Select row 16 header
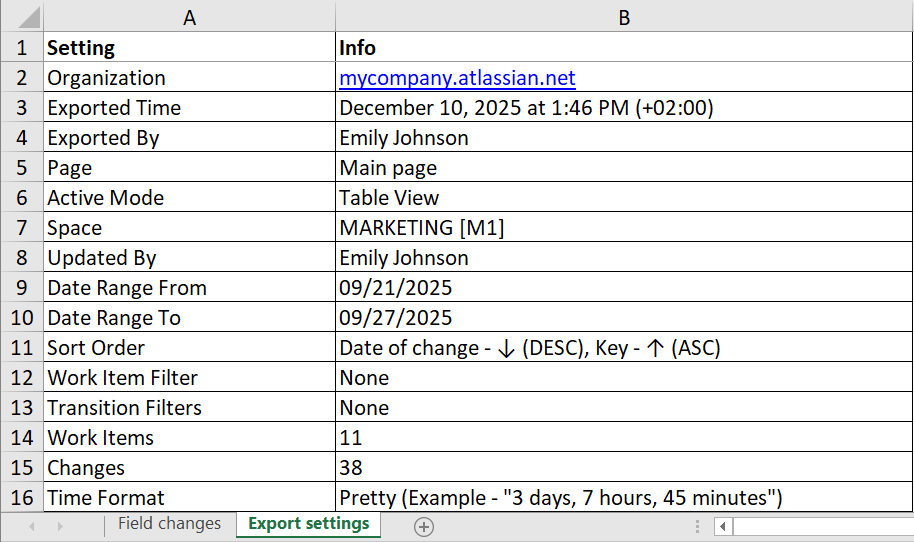The height and width of the screenshot is (542, 914). pos(21,498)
